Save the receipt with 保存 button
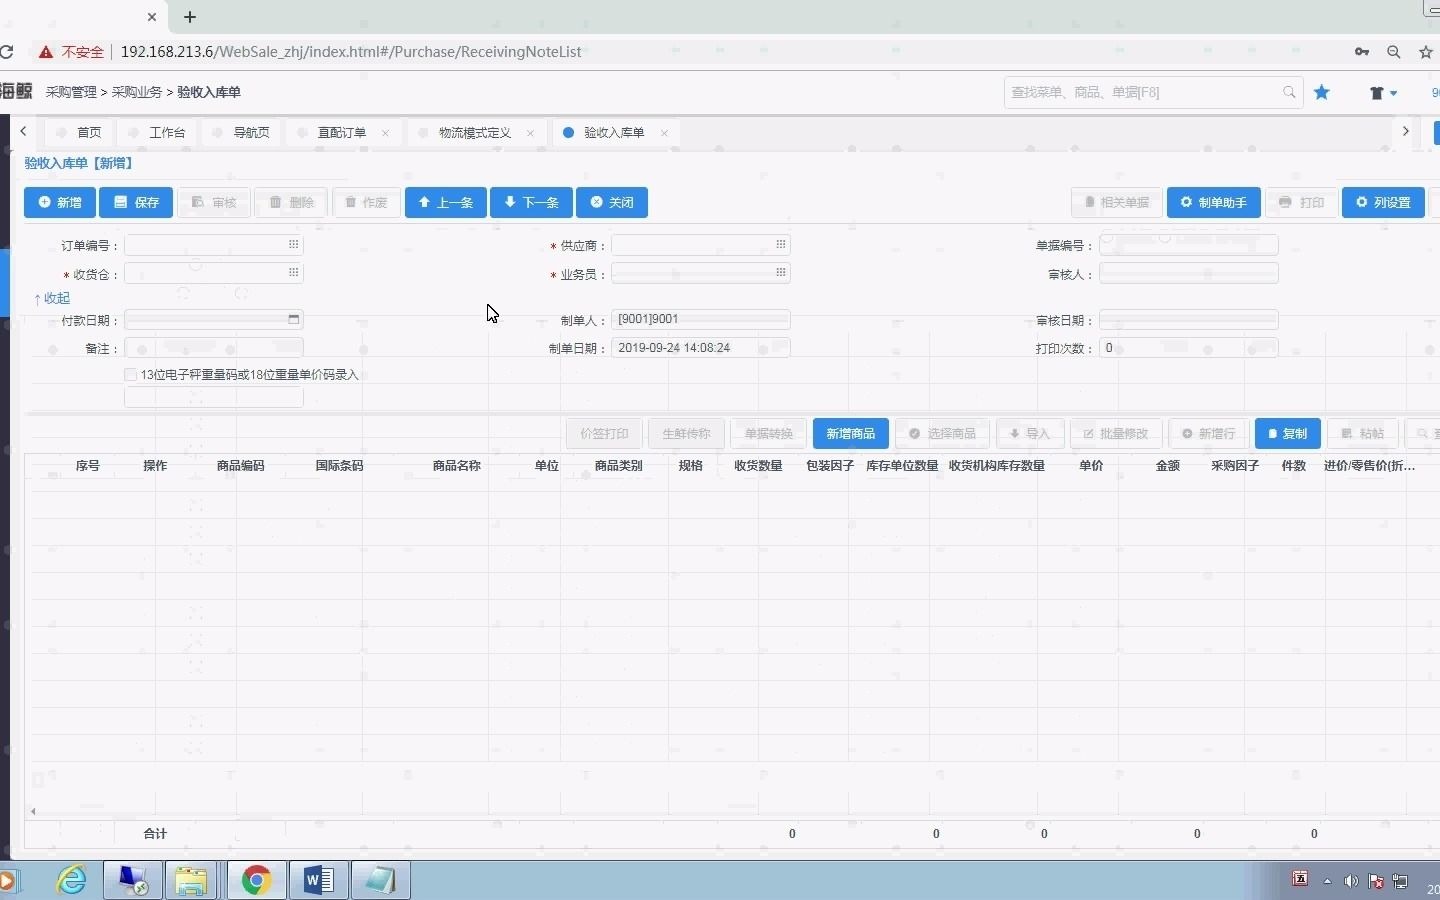Screen dimensions: 1440x900 click(x=136, y=202)
